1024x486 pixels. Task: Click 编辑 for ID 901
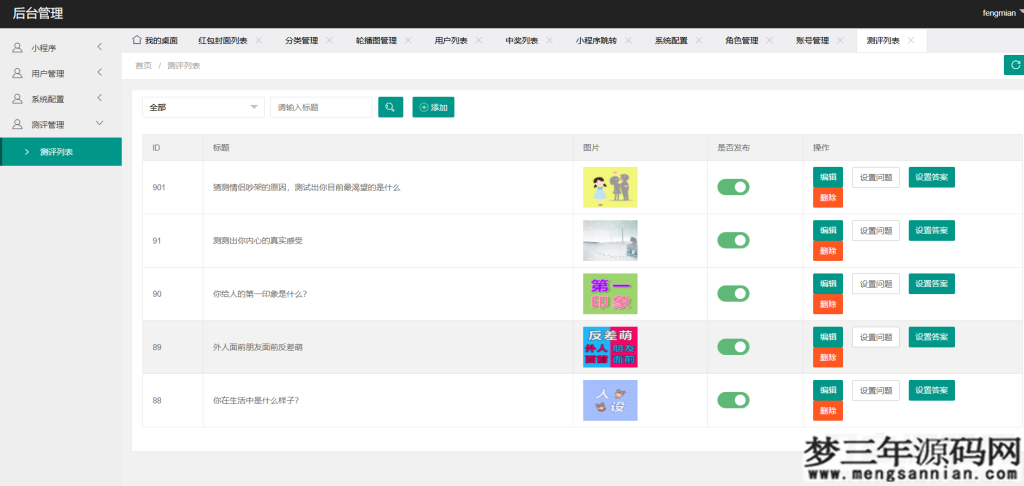point(828,177)
